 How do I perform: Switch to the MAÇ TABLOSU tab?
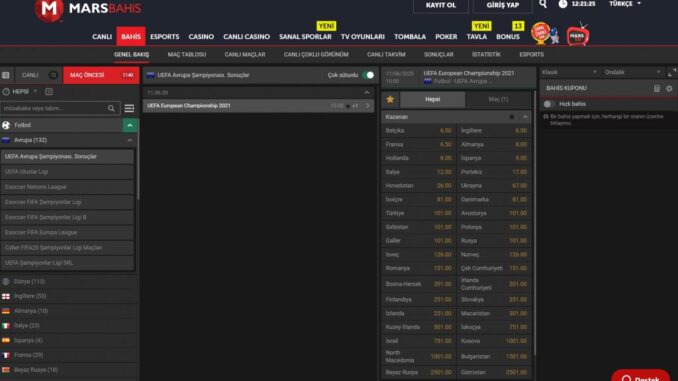[187, 54]
